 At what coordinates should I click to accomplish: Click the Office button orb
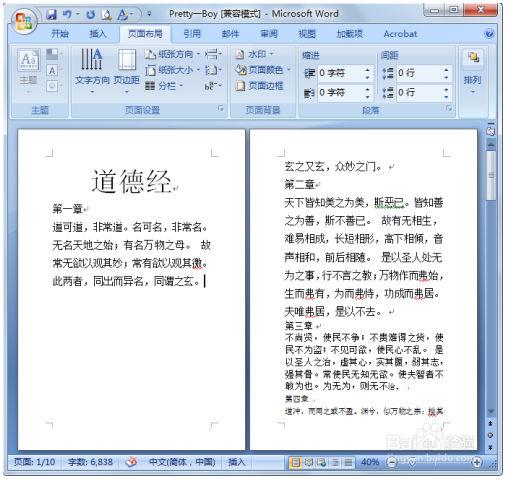pyautogui.click(x=23, y=21)
